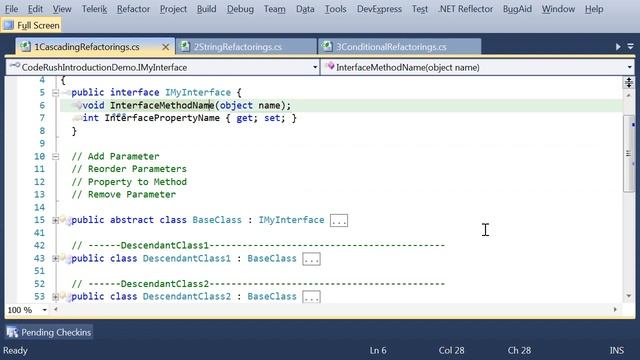Click the IMyInterface type name on line 5
Viewport: 640px width, 360px height.
pos(198,93)
